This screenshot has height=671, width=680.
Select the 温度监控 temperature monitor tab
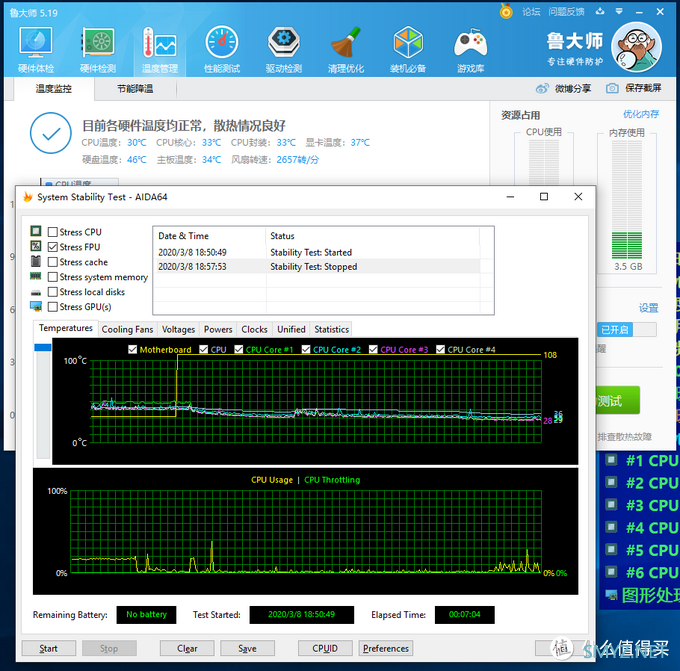point(54,89)
